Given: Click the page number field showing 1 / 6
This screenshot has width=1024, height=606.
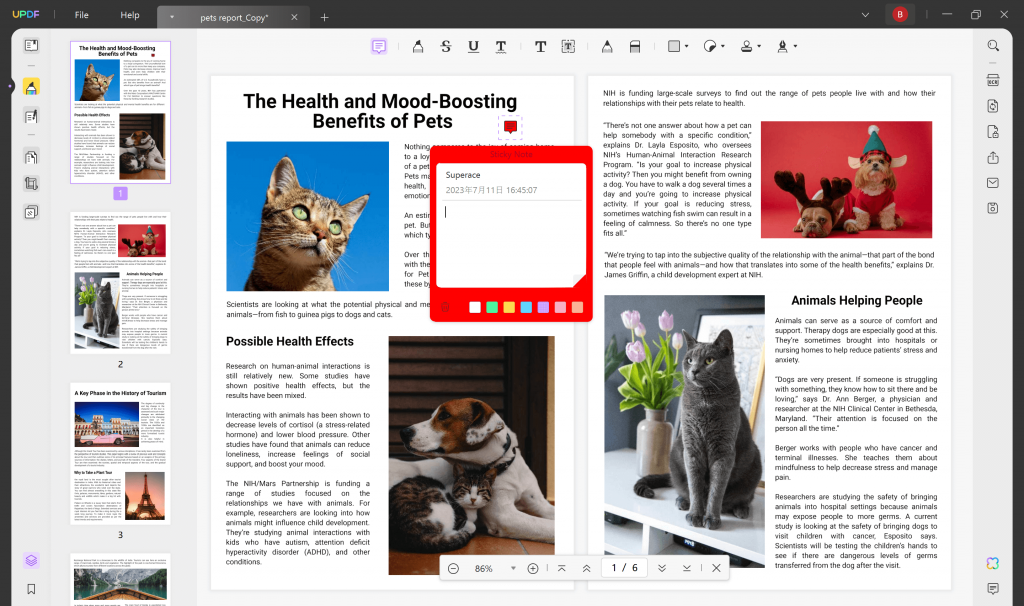Looking at the screenshot, I should [x=624, y=568].
